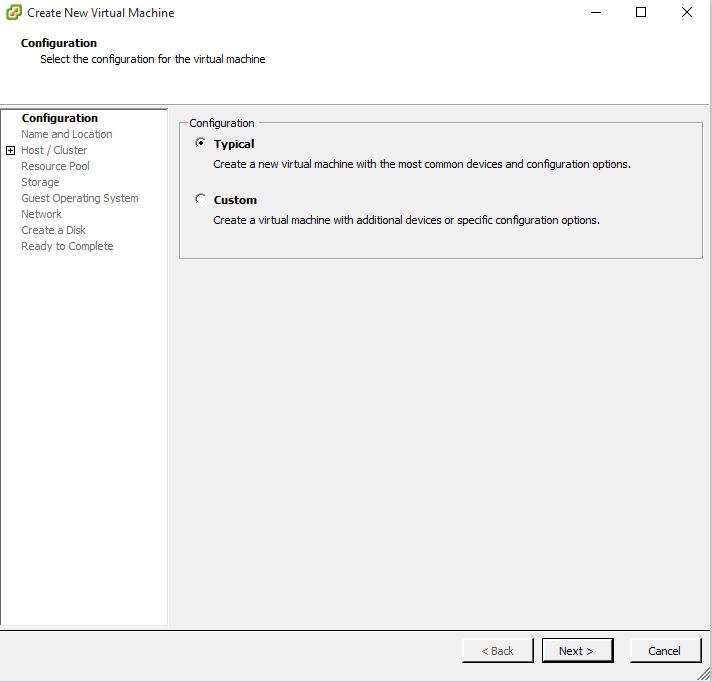Select the Typical configuration radio button
The image size is (712, 682).
[200, 143]
